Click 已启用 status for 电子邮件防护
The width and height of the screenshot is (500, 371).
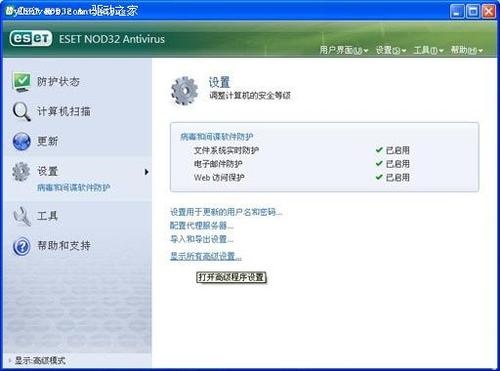pyautogui.click(x=398, y=164)
